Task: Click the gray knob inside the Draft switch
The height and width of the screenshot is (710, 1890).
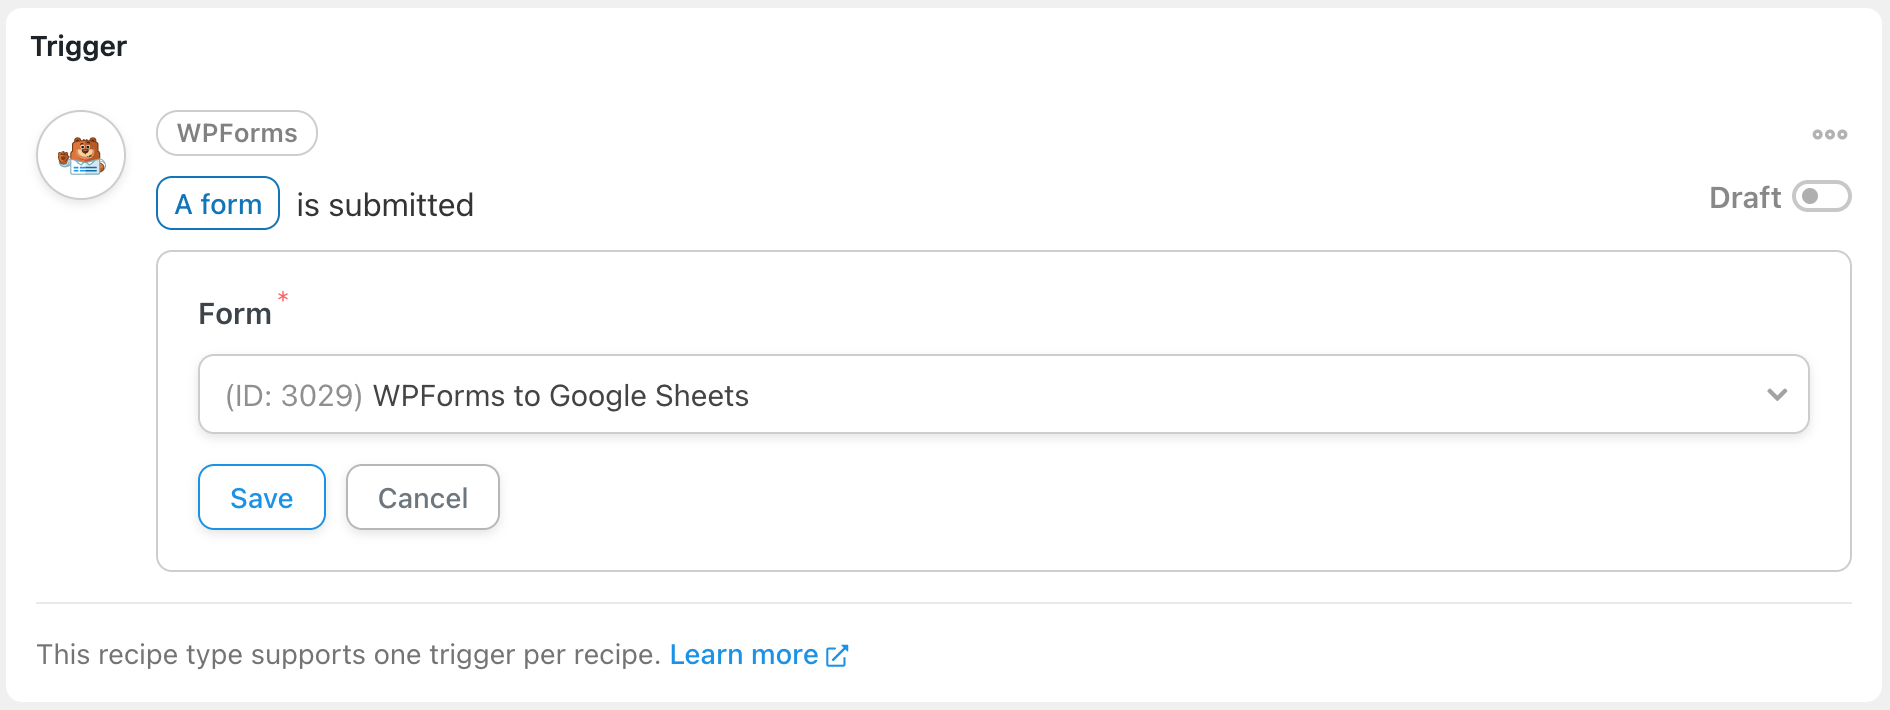Action: coord(1810,197)
